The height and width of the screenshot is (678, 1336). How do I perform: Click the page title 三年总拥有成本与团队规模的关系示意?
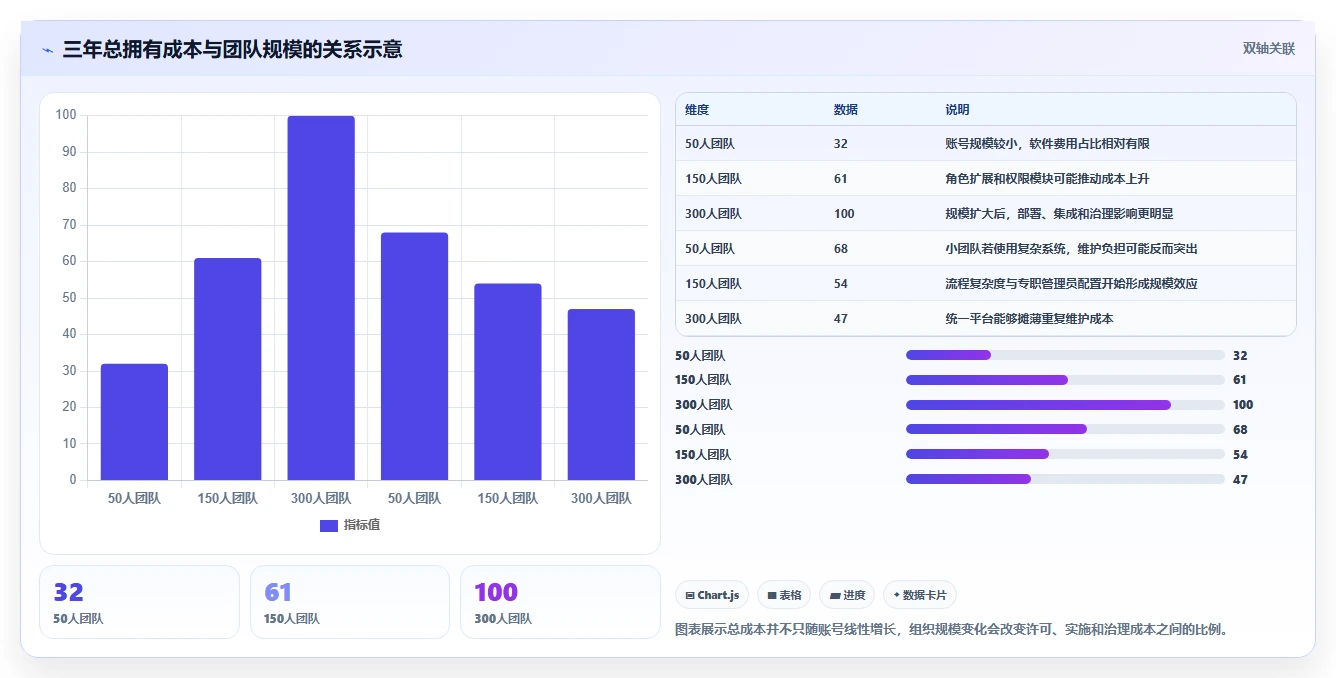click(x=232, y=49)
